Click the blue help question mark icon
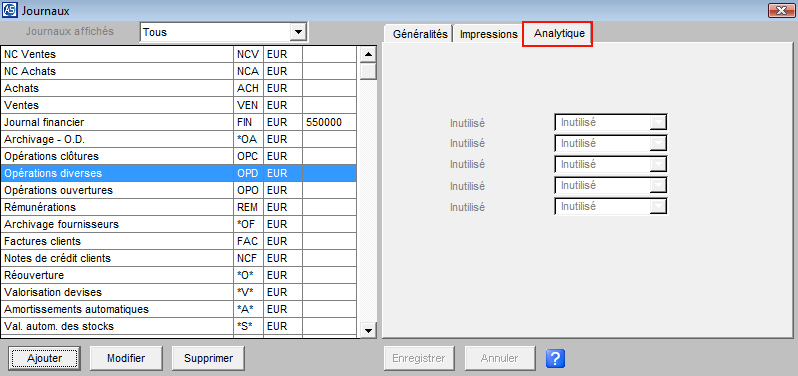Image resolution: width=798 pixels, height=376 pixels. (x=555, y=358)
